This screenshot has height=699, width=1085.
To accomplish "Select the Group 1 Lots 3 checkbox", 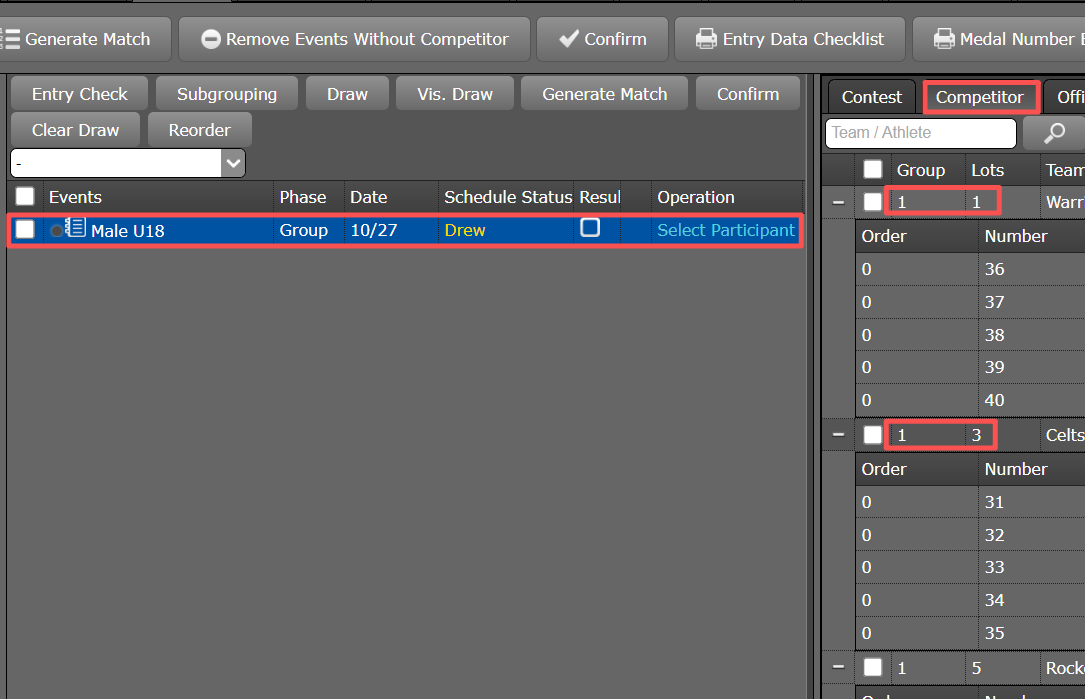I will coord(873,435).
